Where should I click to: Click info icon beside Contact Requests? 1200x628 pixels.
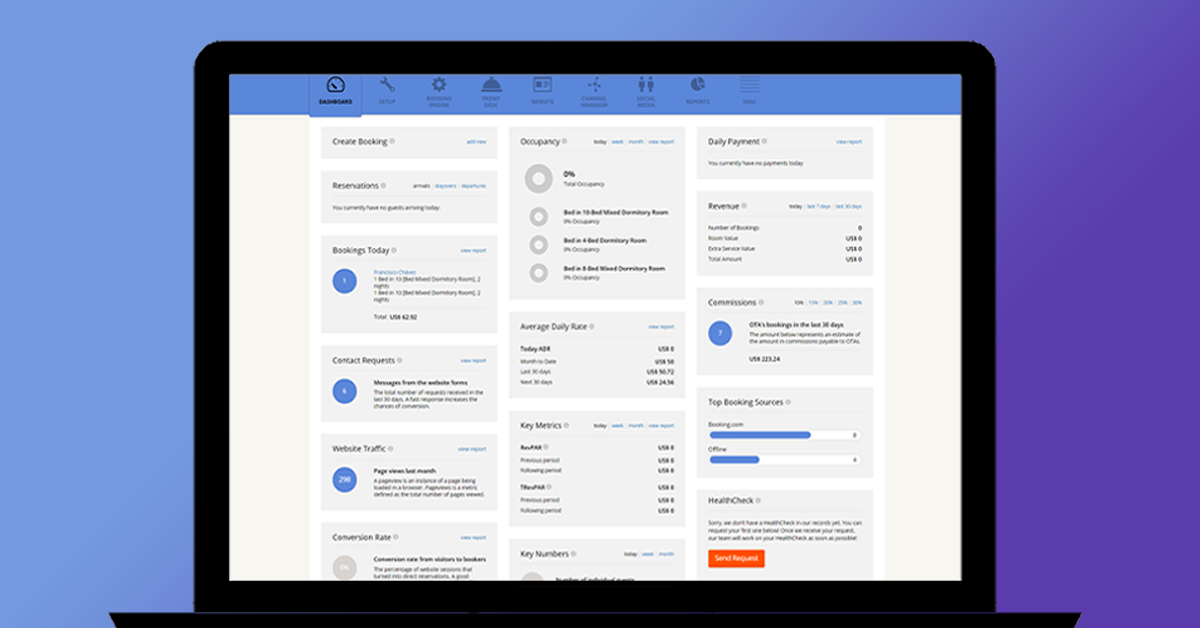coord(399,360)
